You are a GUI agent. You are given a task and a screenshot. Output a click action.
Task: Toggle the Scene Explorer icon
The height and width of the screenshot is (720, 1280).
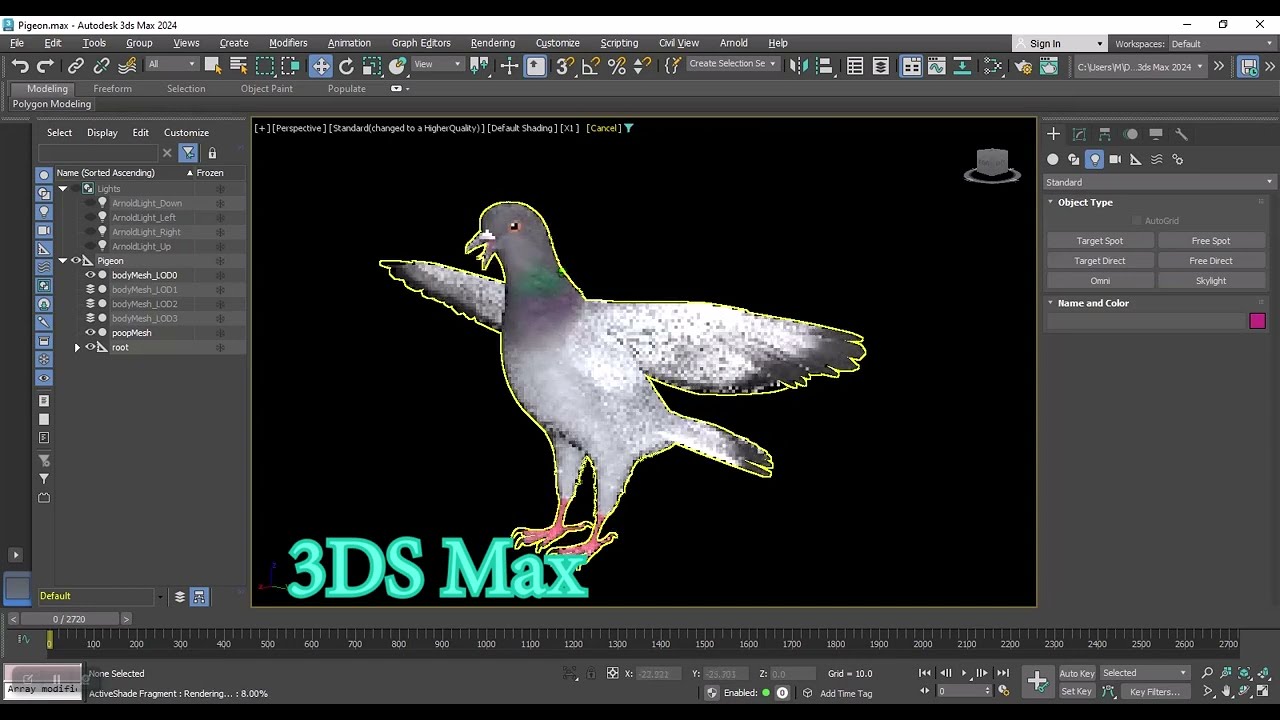point(855,66)
